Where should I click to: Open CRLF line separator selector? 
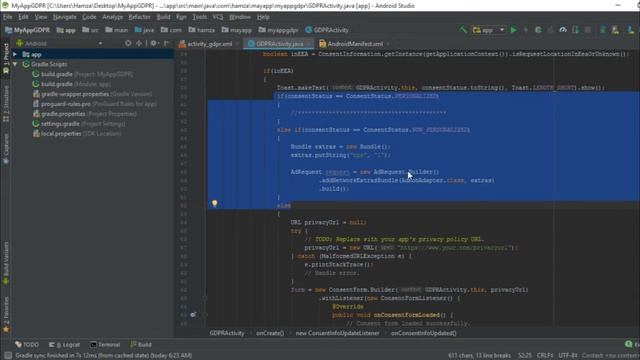[545, 356]
